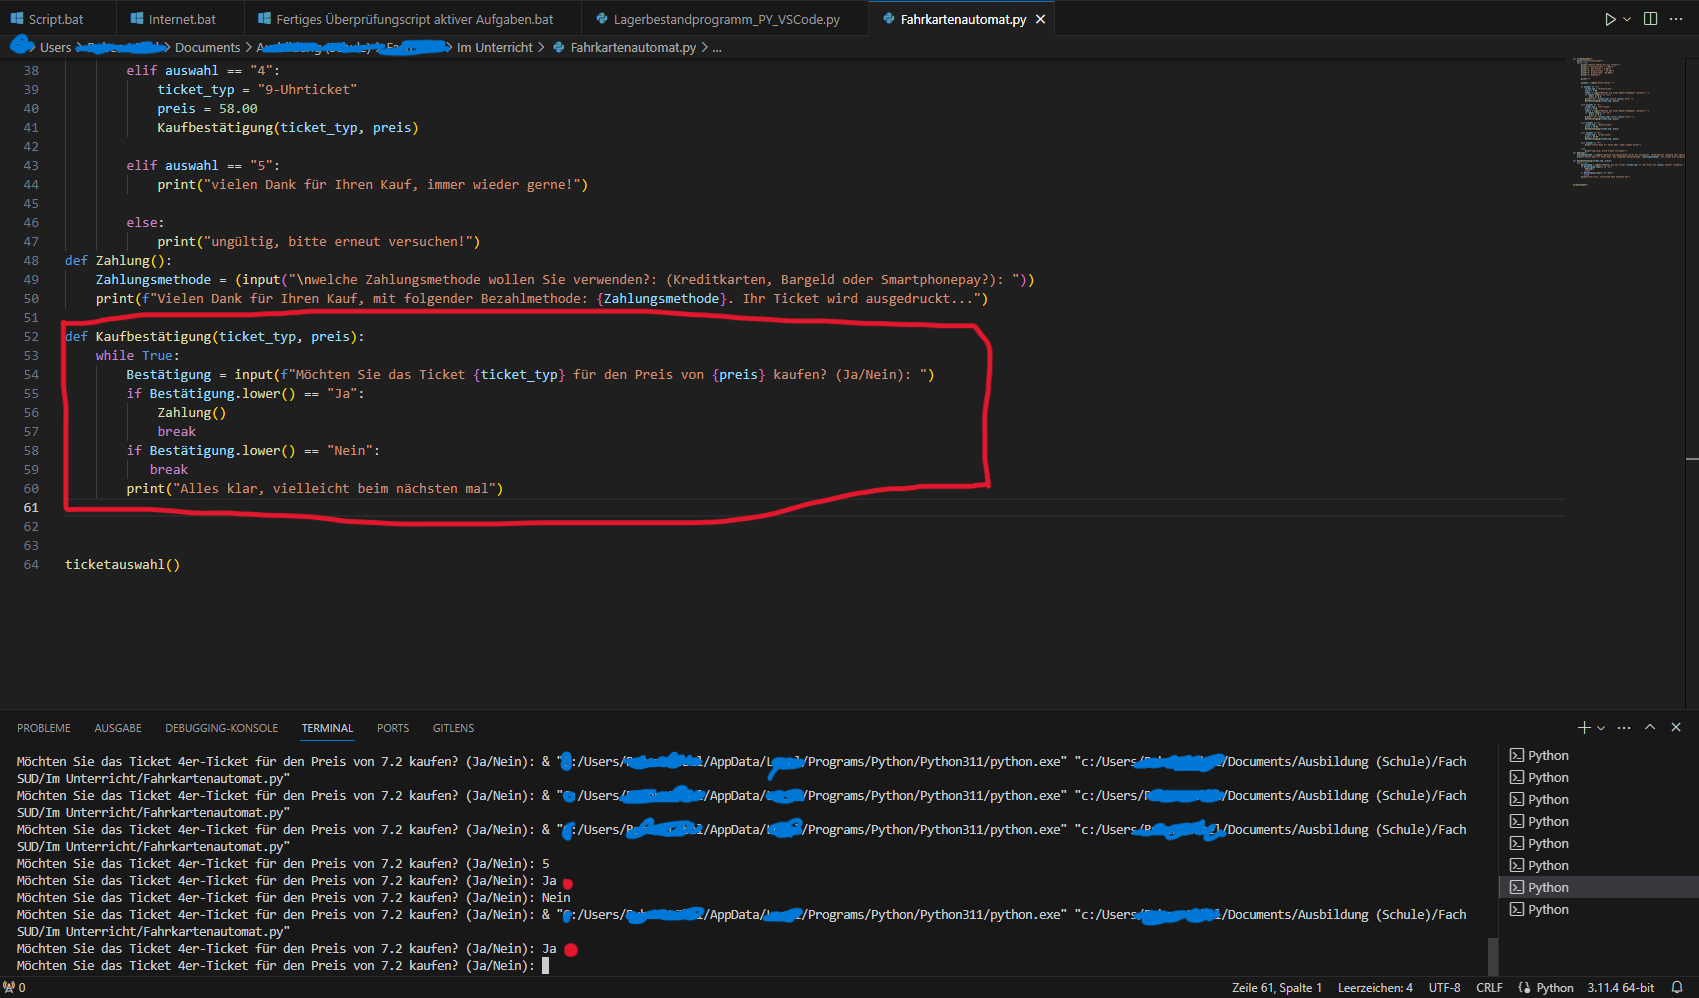The image size is (1699, 998).
Task: Switch to the AUSGABE panel
Action: pyautogui.click(x=118, y=728)
